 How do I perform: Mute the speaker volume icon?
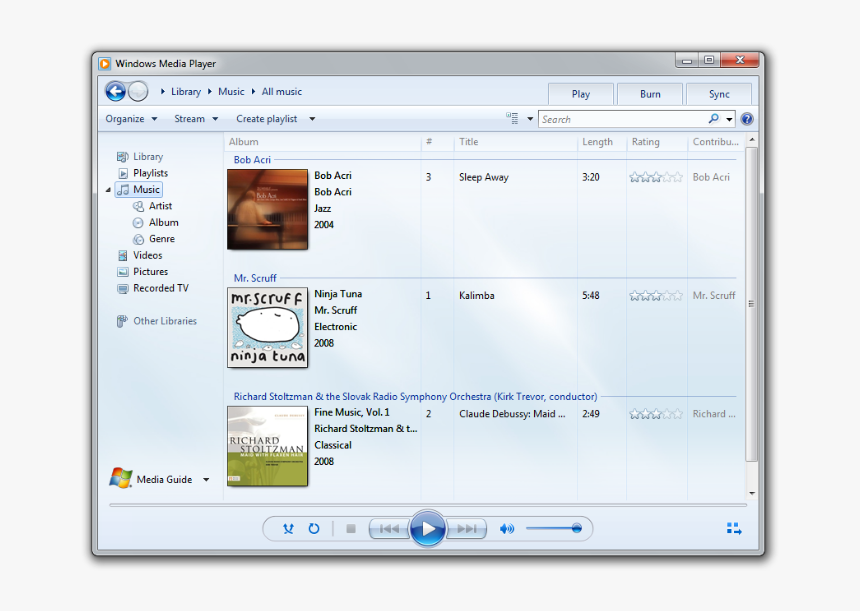coord(507,529)
